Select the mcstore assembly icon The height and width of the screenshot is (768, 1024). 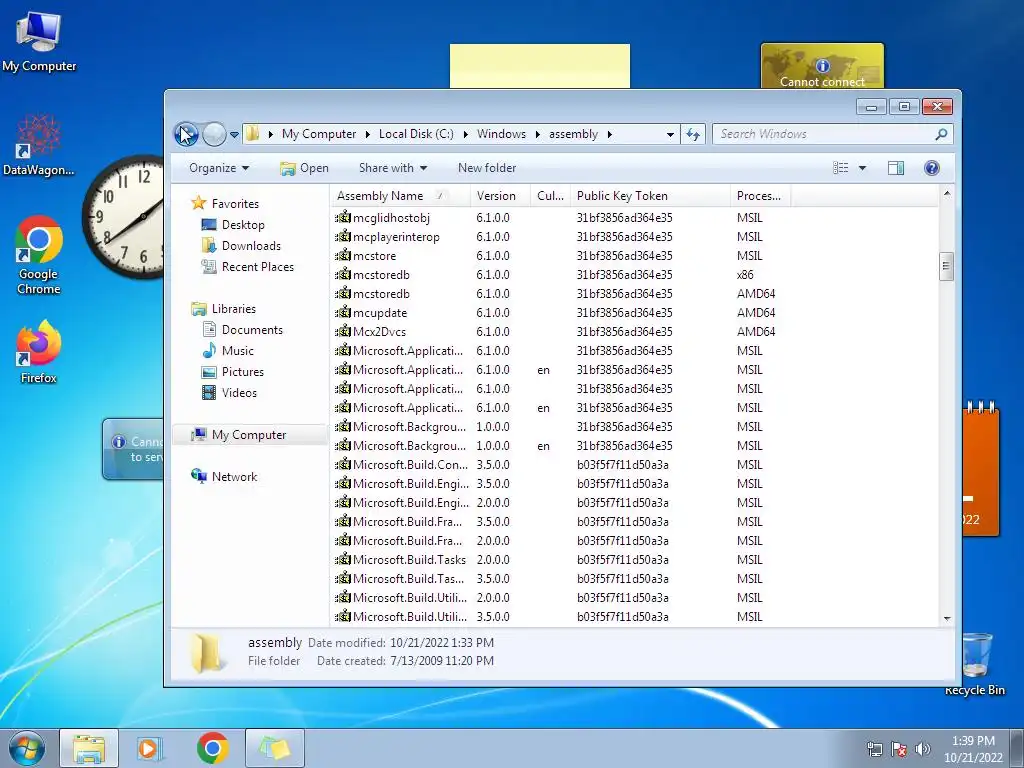tap(343, 256)
